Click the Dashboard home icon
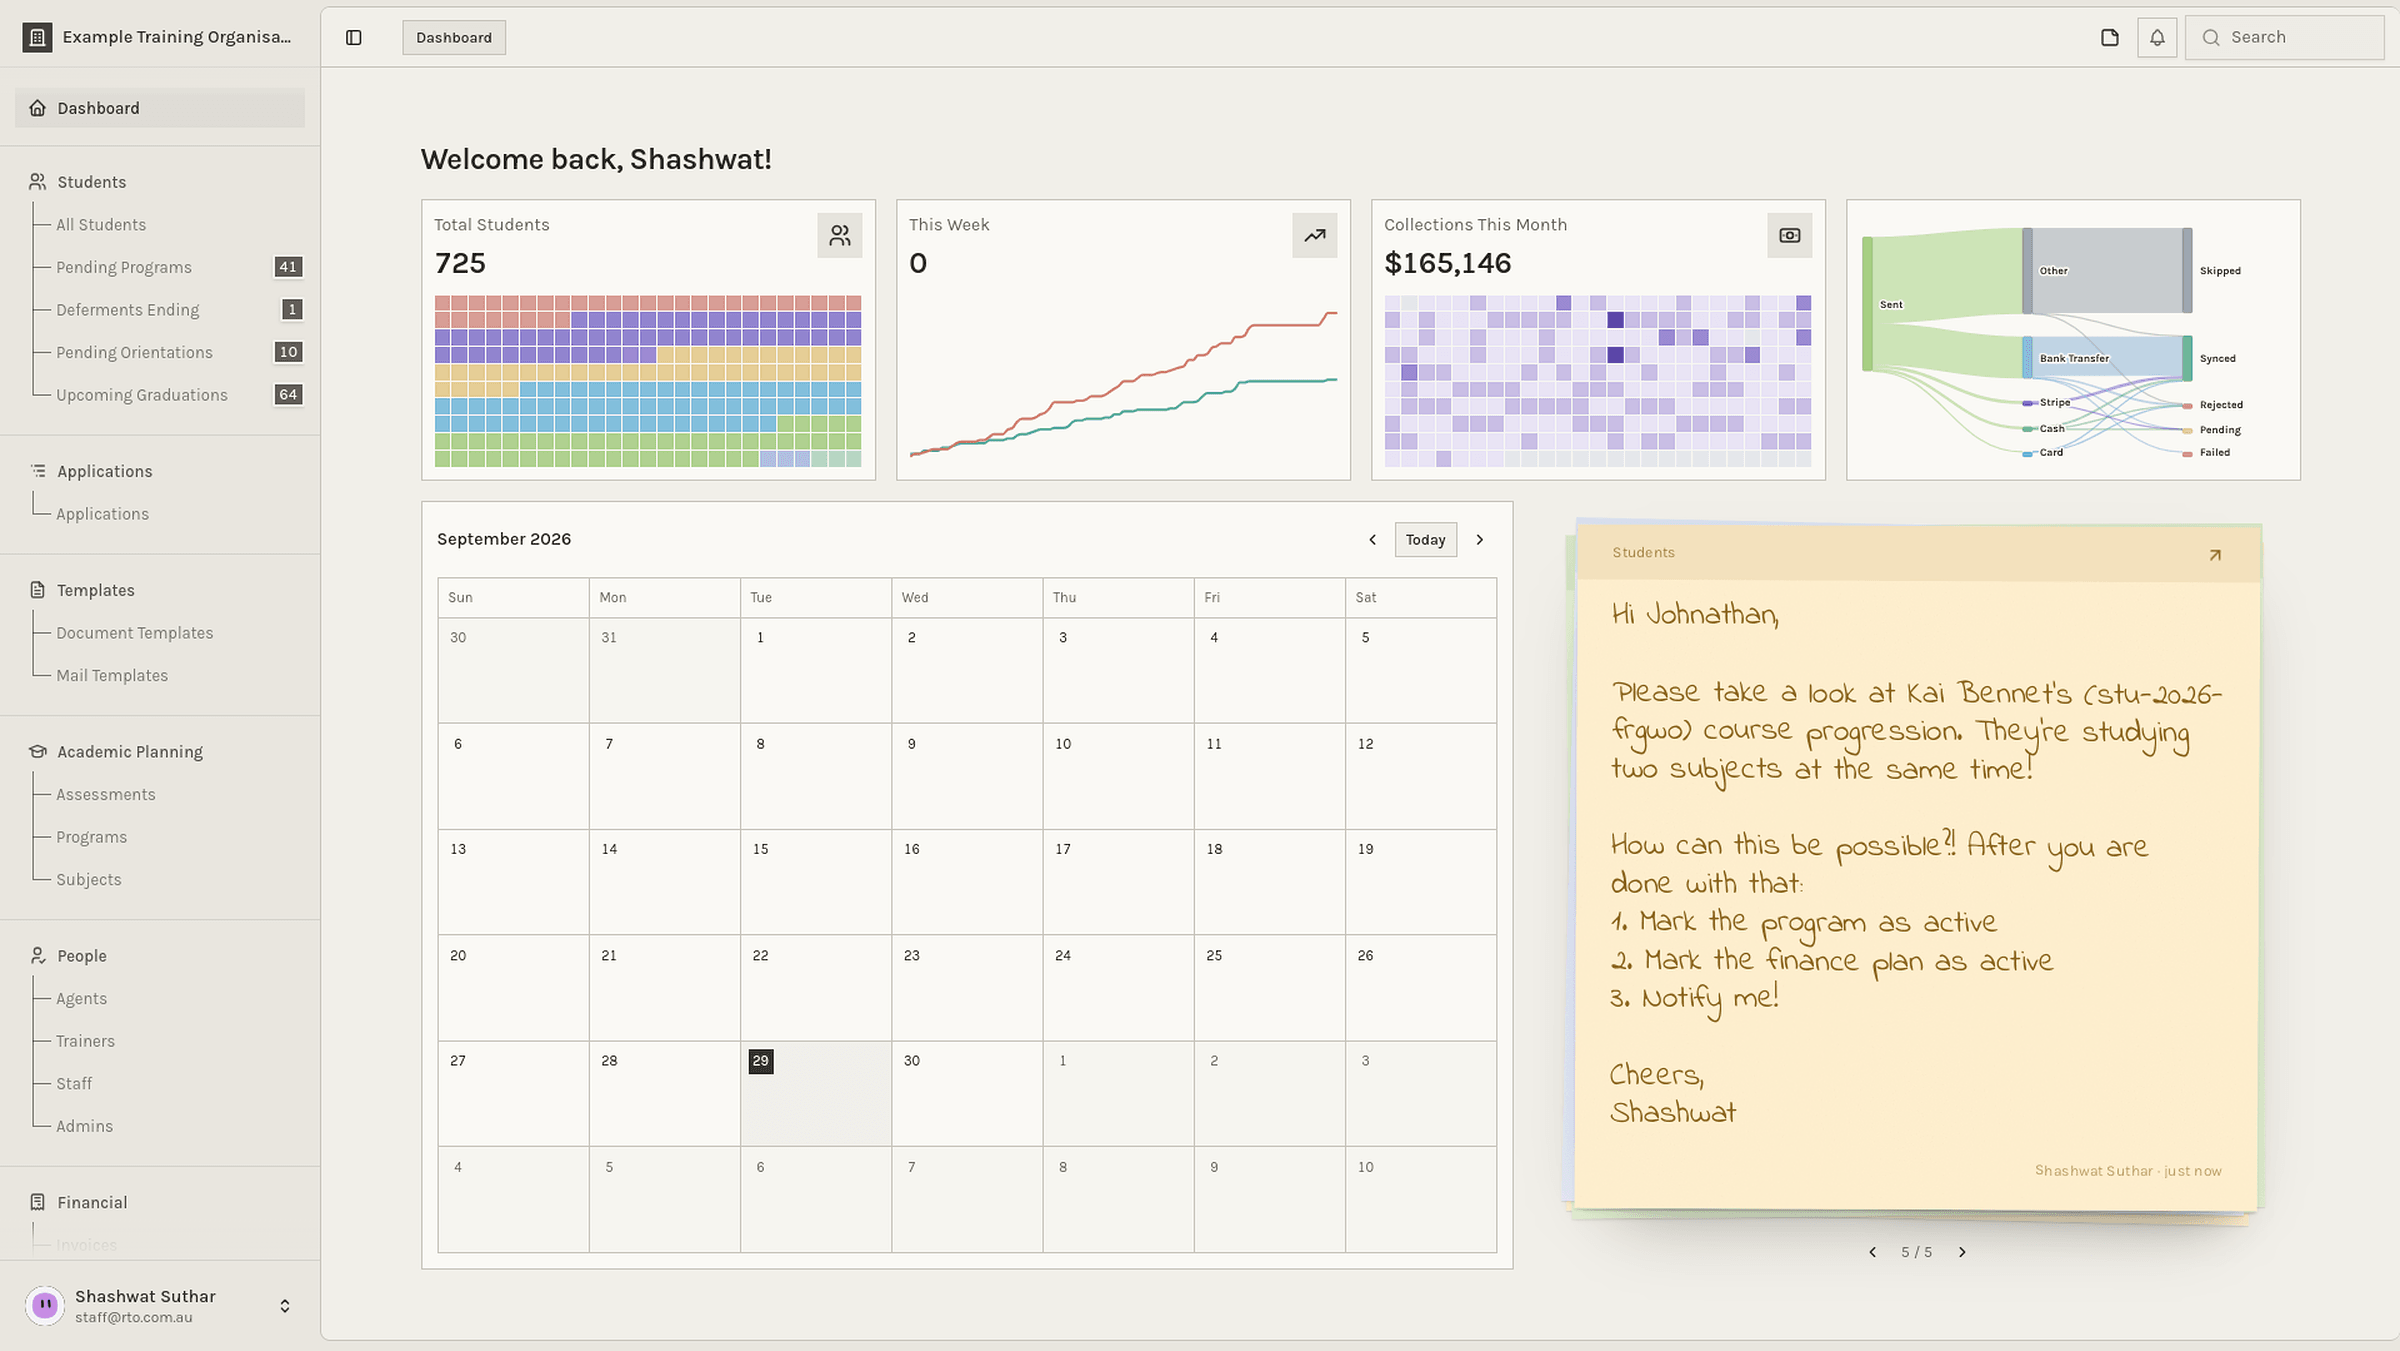This screenshot has width=2400, height=1351. click(38, 108)
